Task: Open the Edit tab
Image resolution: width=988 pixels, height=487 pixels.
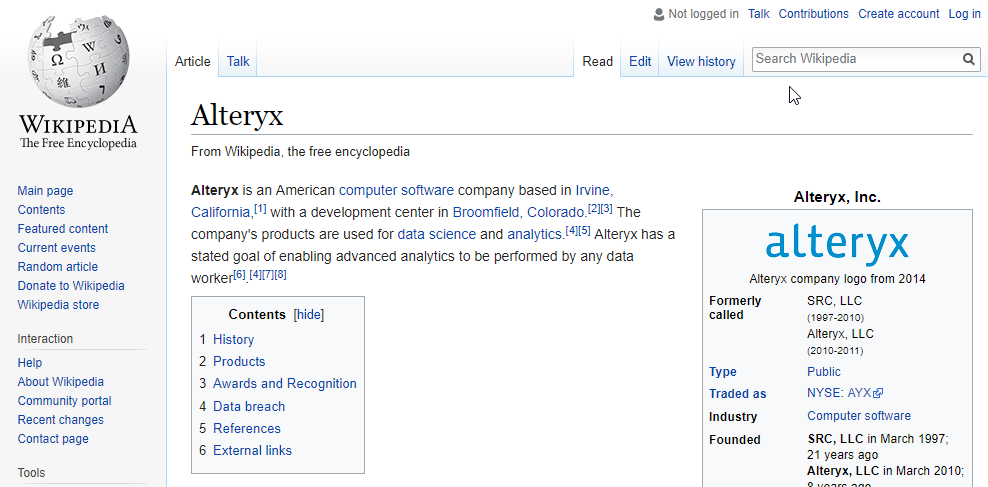Action: (640, 61)
